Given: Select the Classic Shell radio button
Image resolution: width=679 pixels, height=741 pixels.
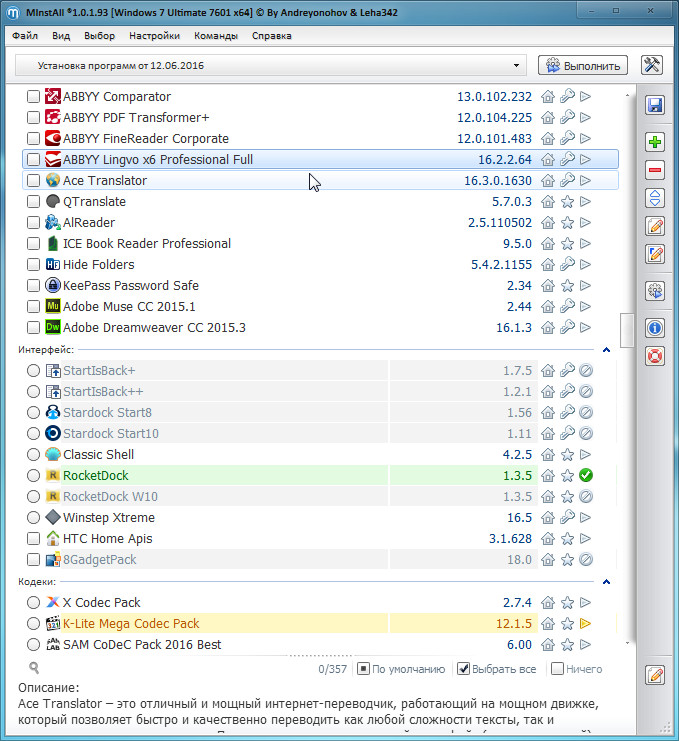Looking at the screenshot, I should pos(33,455).
